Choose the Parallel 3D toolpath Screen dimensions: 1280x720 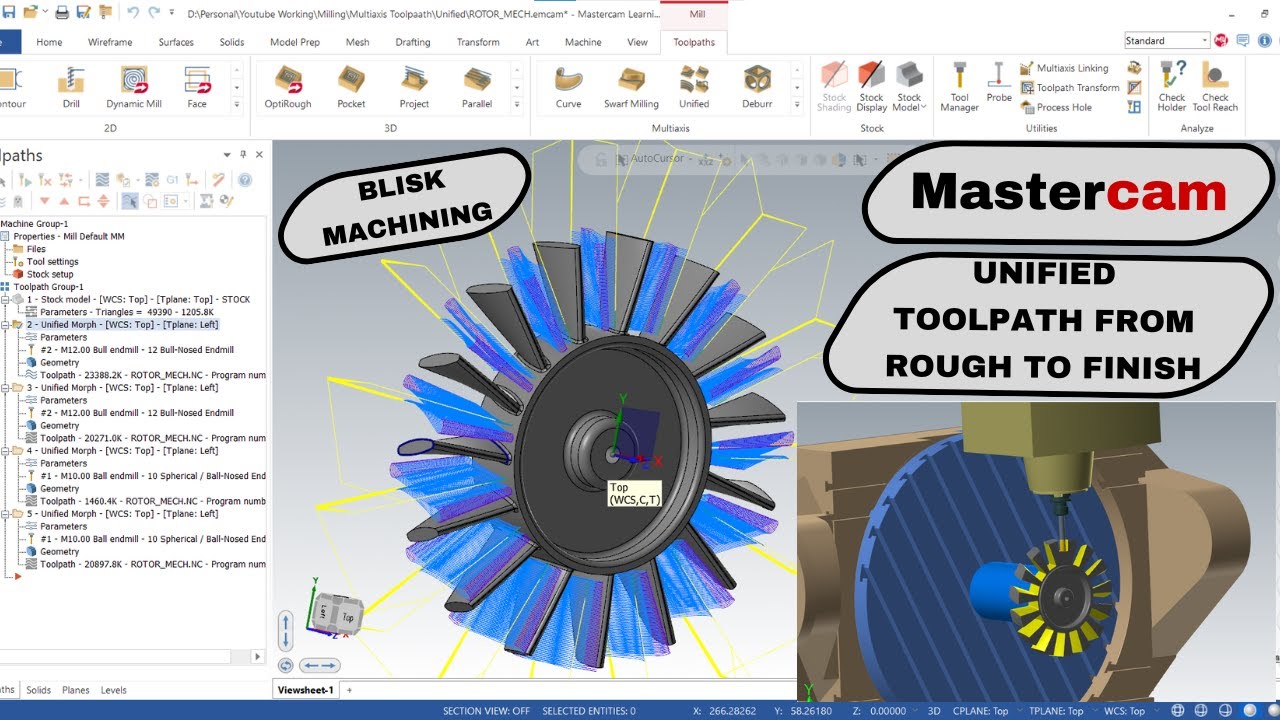coord(477,88)
